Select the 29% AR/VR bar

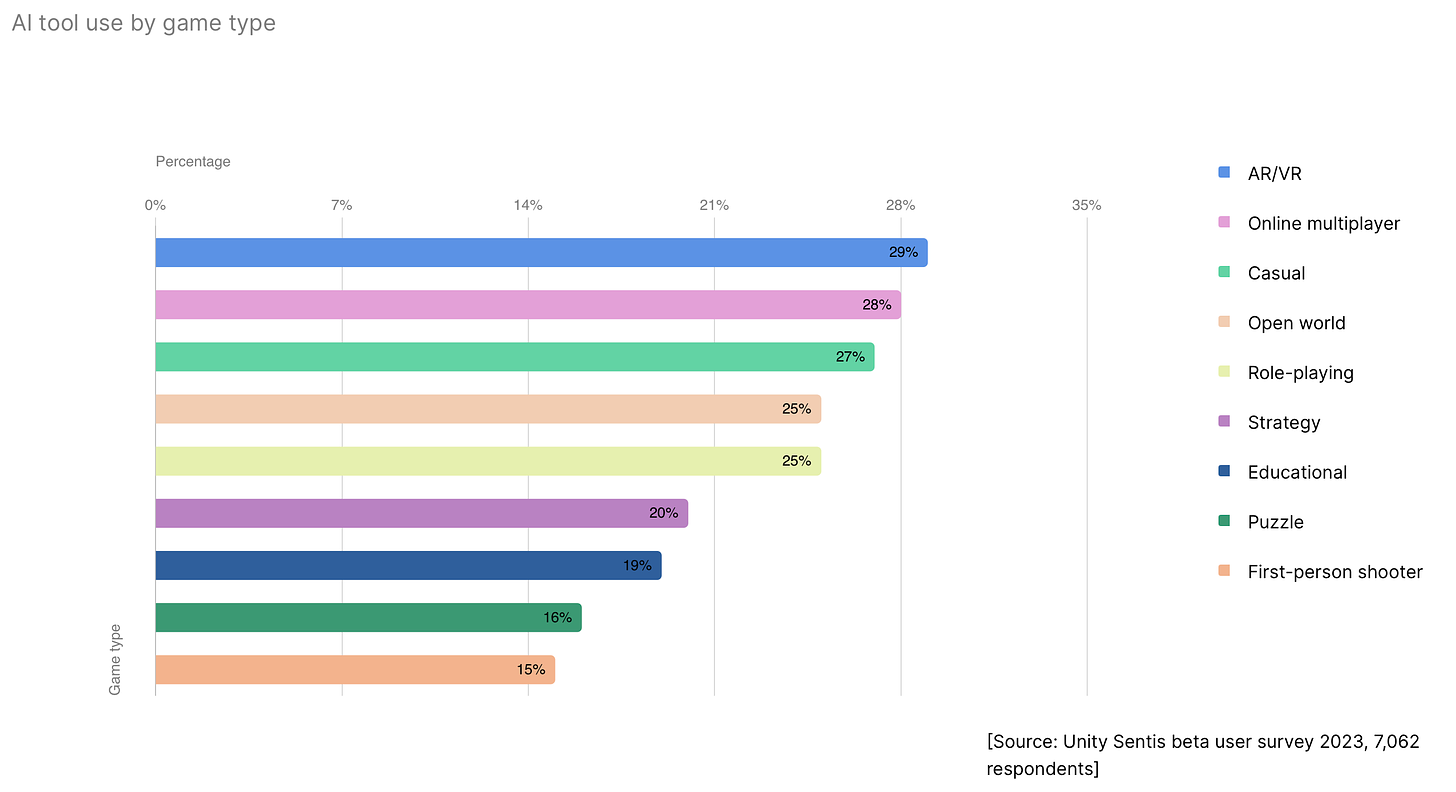(x=540, y=253)
